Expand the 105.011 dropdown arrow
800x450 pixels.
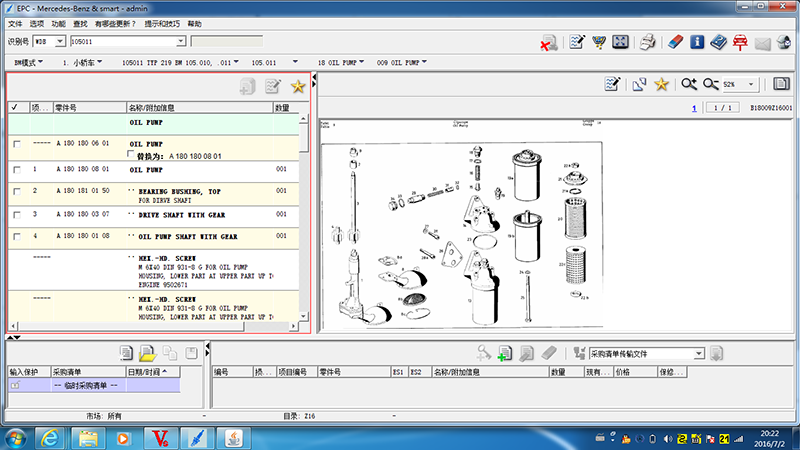[x=295, y=62]
